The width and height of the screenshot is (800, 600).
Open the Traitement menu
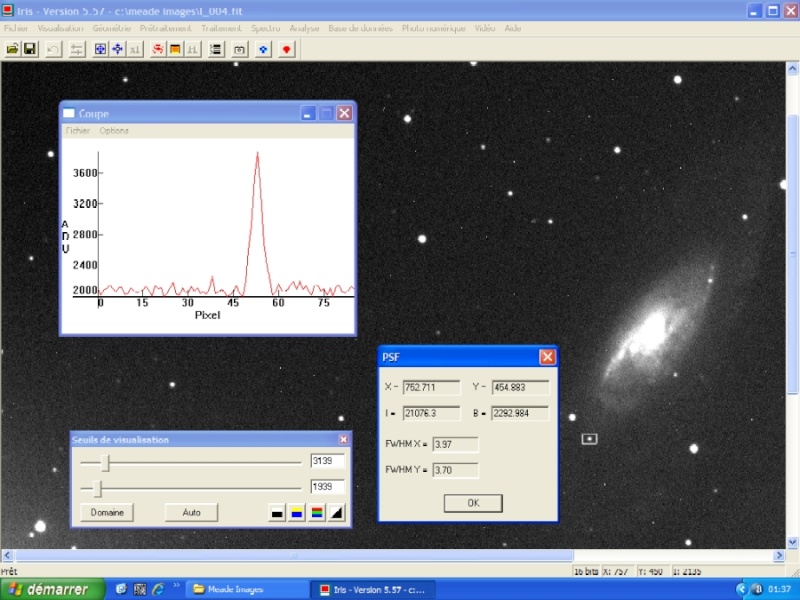(x=220, y=28)
